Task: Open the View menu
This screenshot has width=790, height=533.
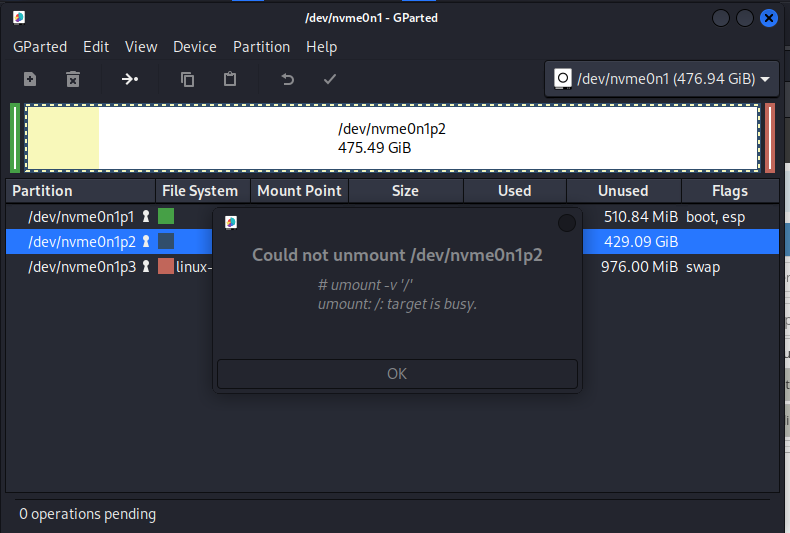Action: [141, 47]
